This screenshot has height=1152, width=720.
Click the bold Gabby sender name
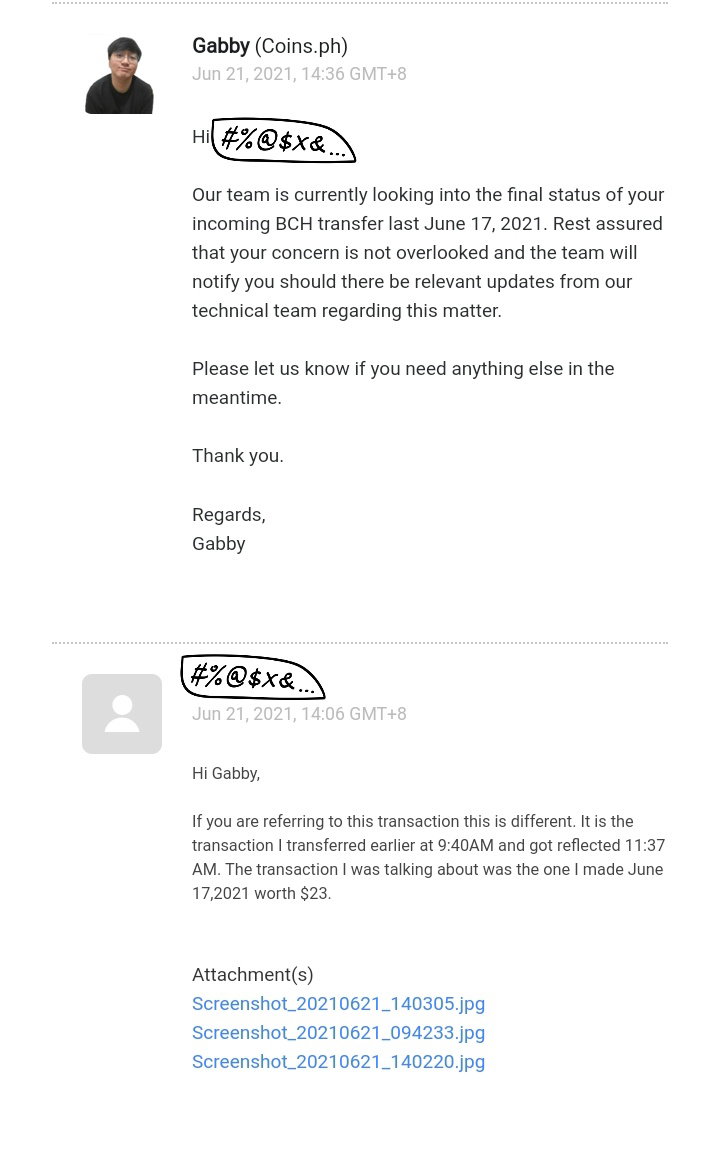tap(220, 46)
